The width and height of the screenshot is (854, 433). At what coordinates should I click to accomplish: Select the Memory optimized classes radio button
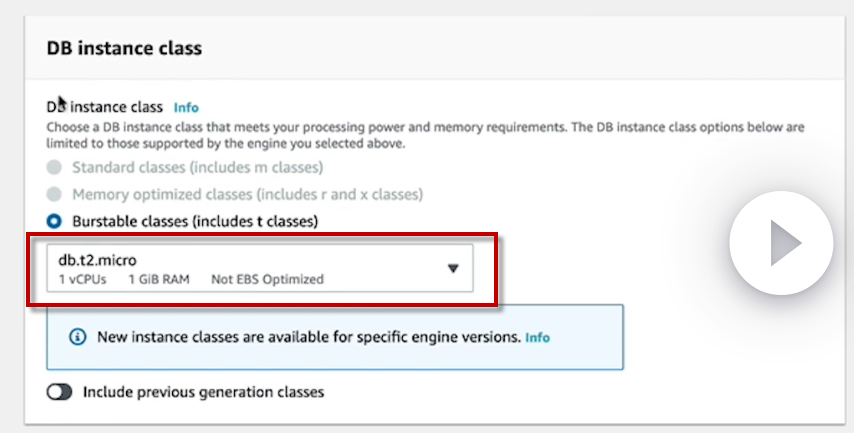click(53, 194)
